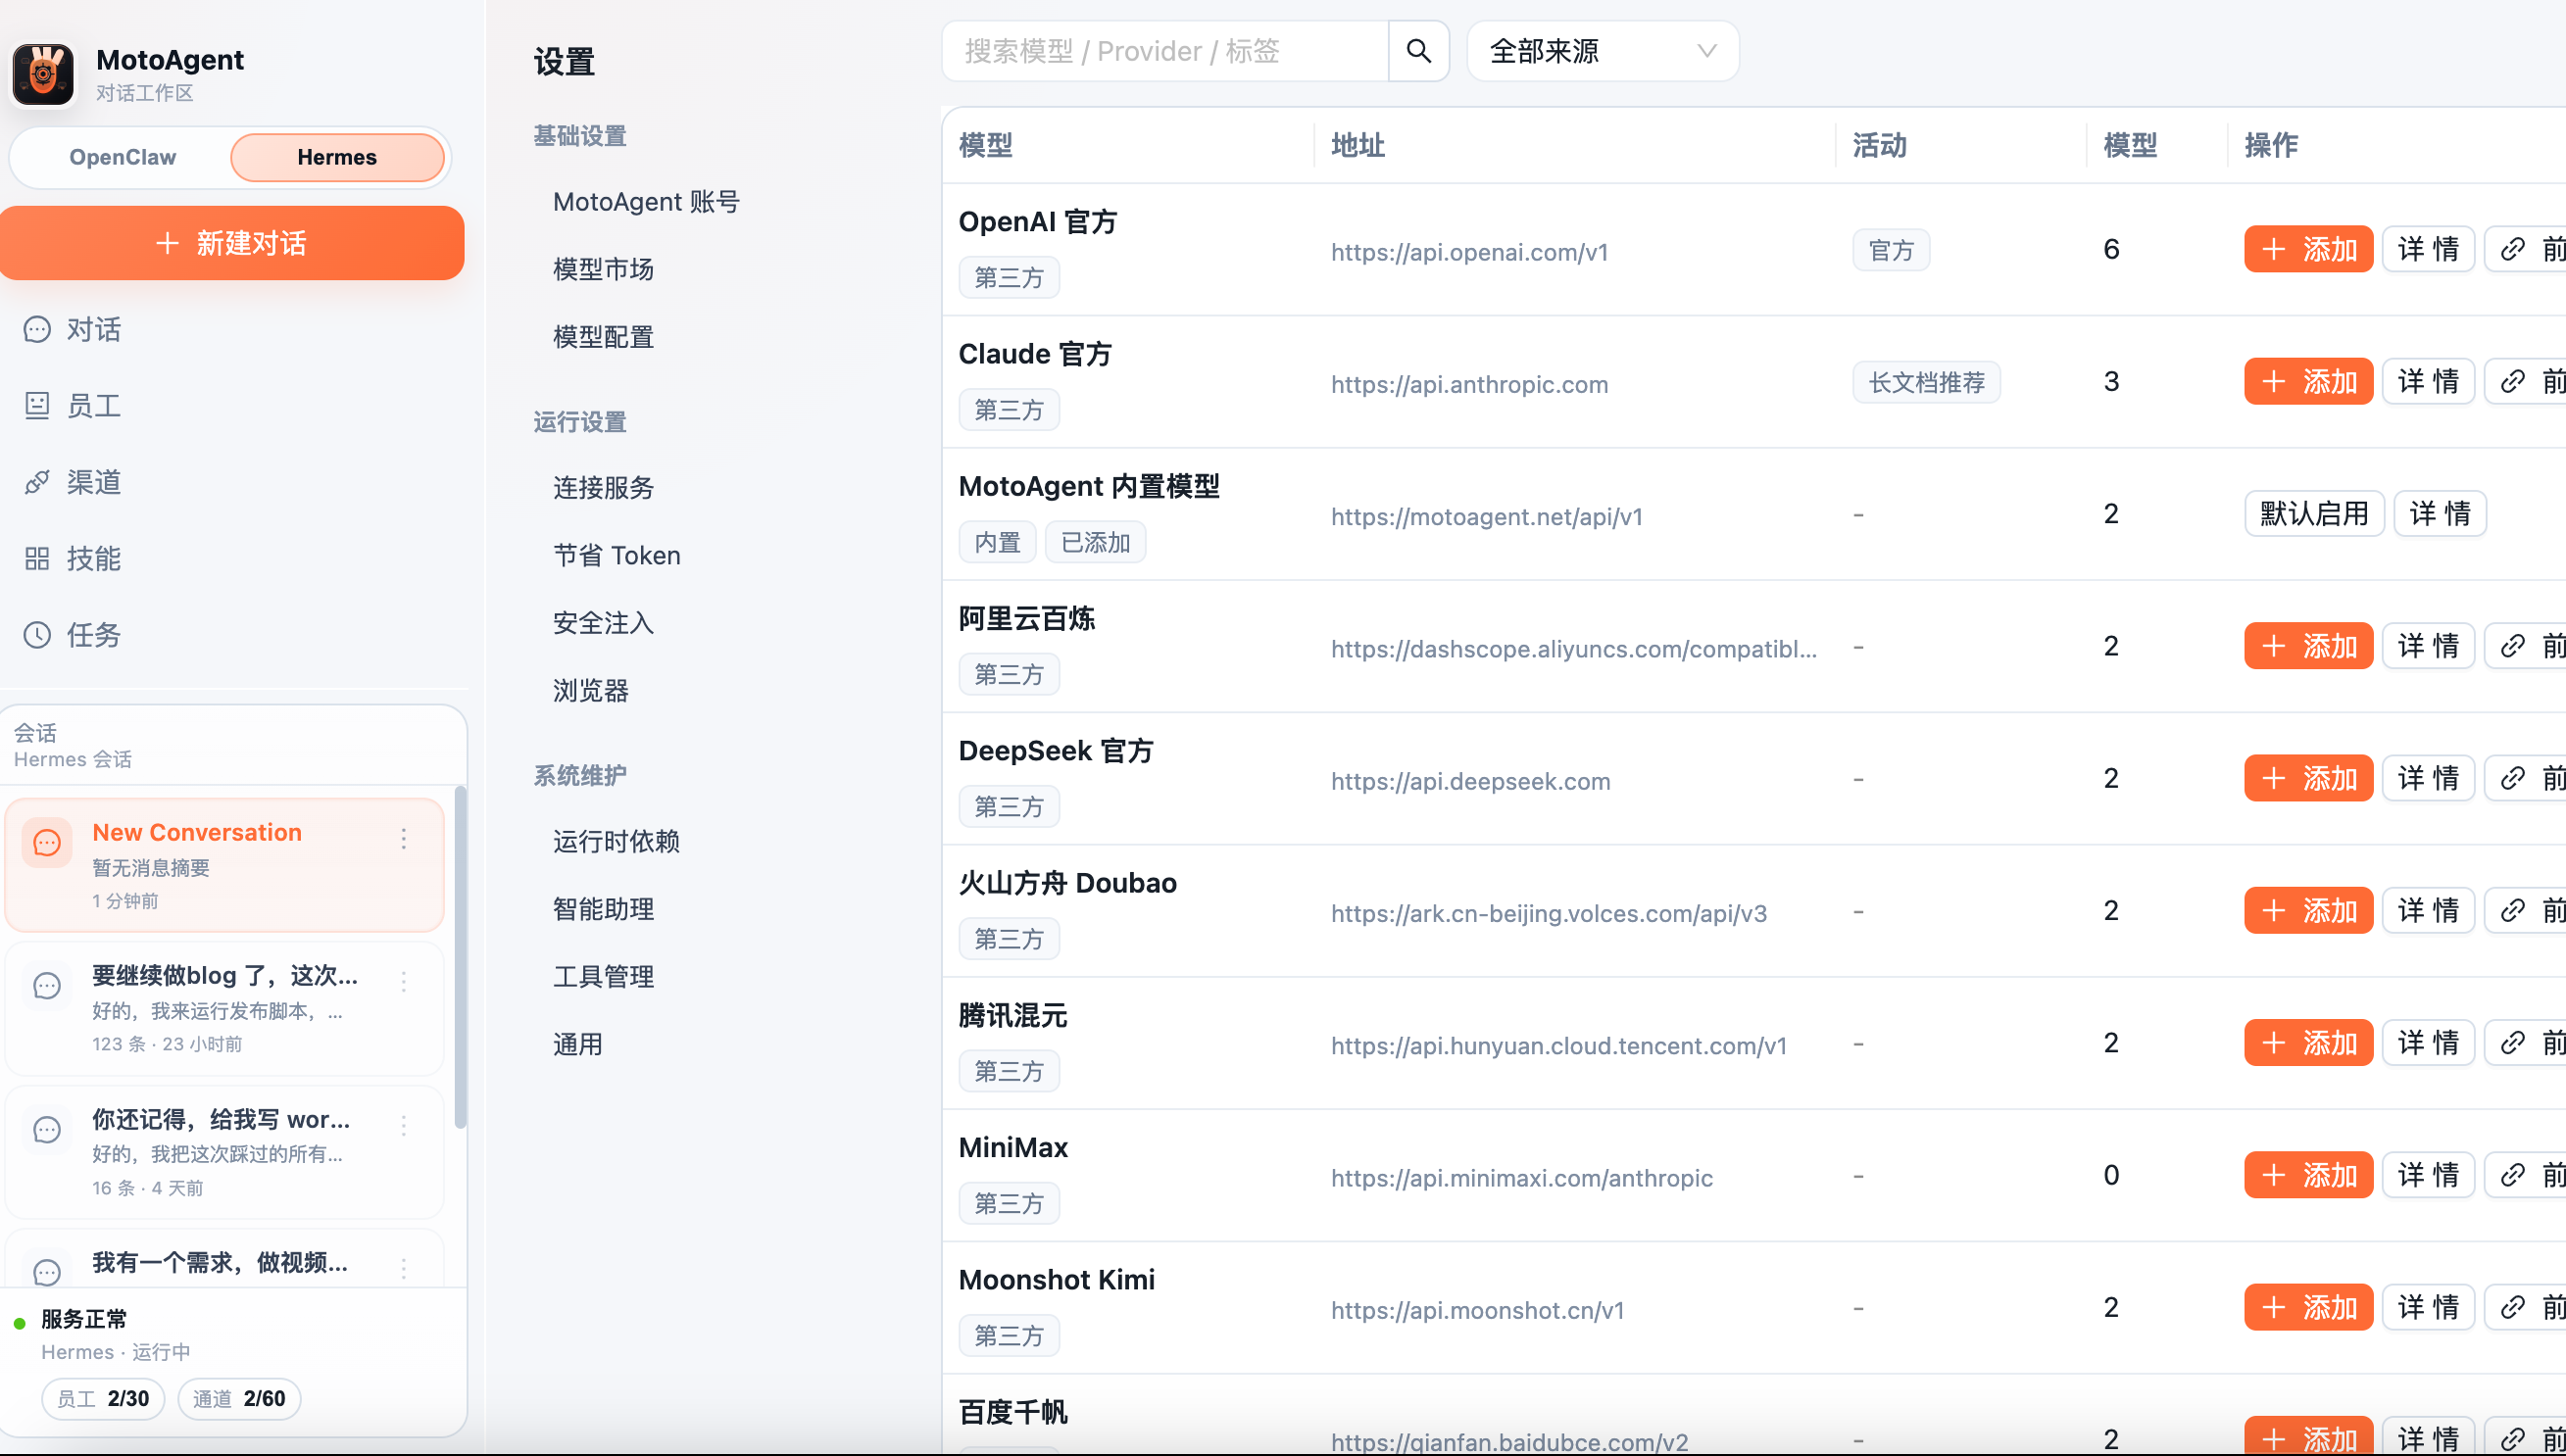The height and width of the screenshot is (1456, 2566).
Task: Click the search magnifier icon button
Action: (x=1418, y=51)
